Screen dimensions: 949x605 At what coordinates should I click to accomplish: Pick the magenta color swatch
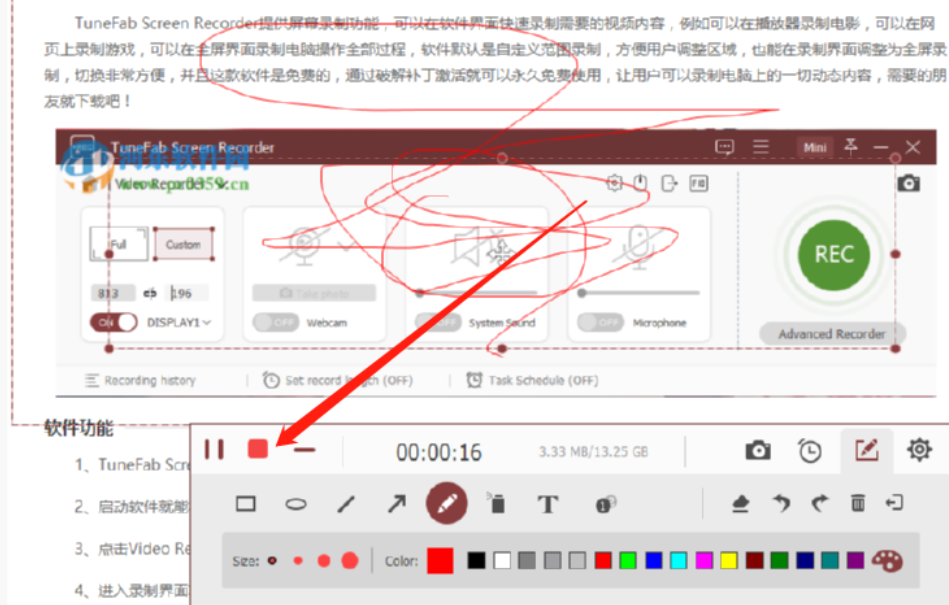[704, 561]
